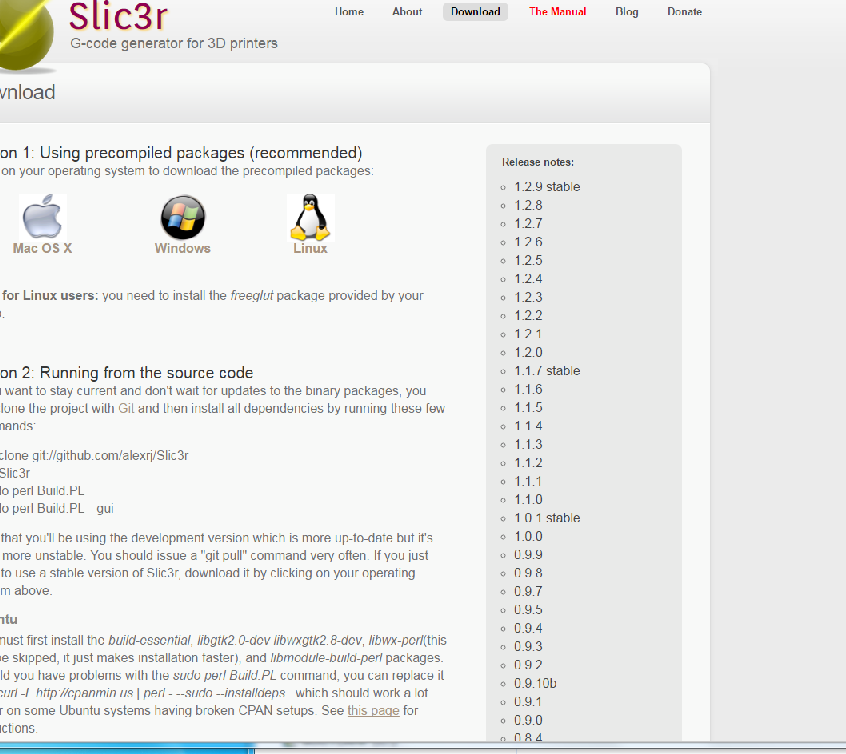Open release notes for 0.9.7
This screenshot has height=754, width=846.
click(528, 591)
